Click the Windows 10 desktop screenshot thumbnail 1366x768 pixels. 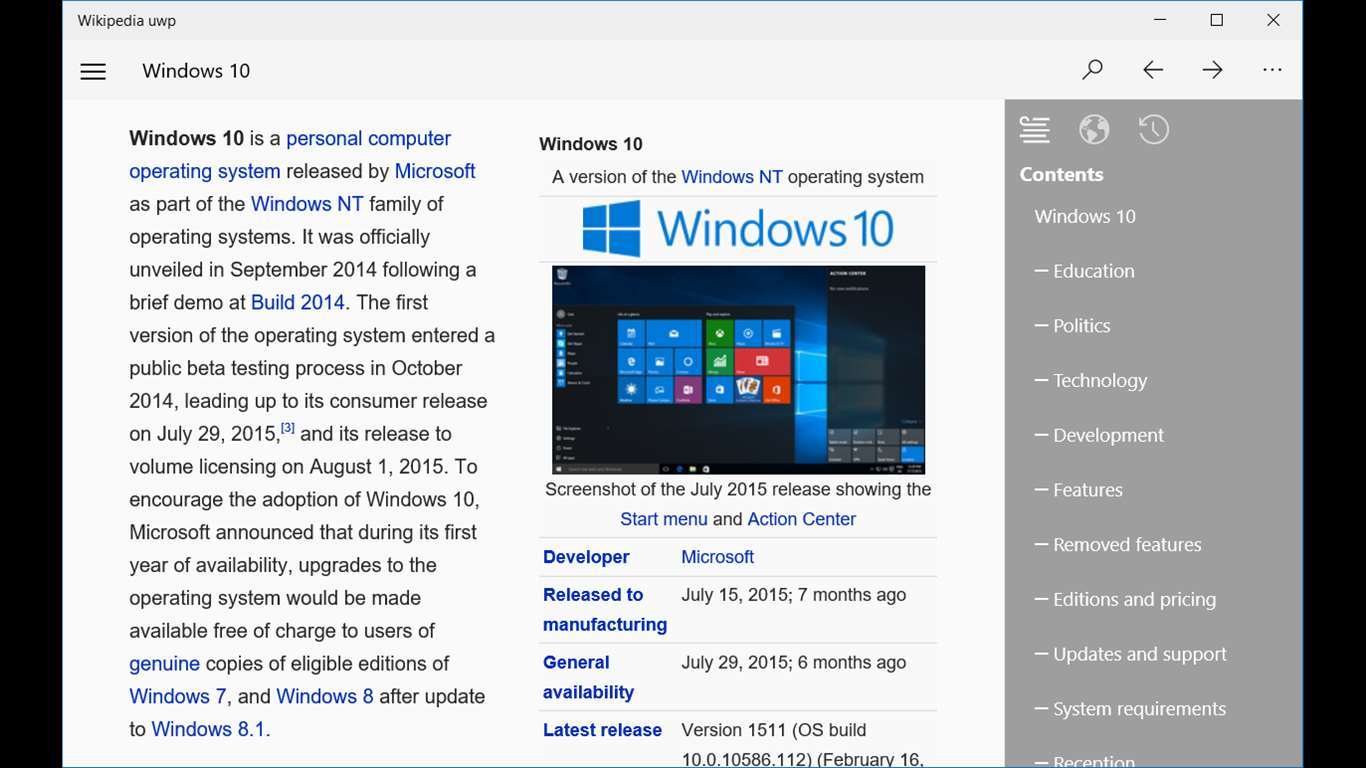tap(738, 369)
